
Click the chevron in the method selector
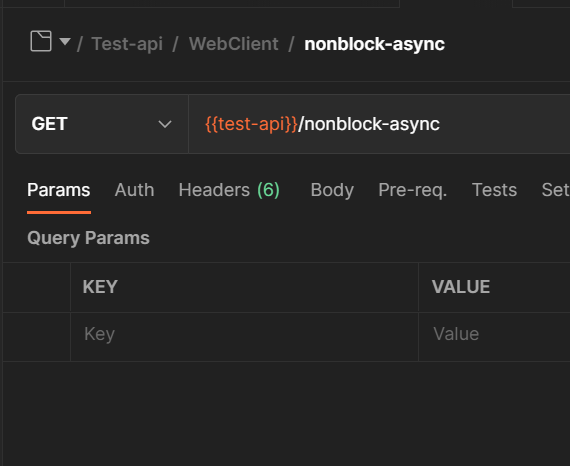pyautogui.click(x=165, y=124)
